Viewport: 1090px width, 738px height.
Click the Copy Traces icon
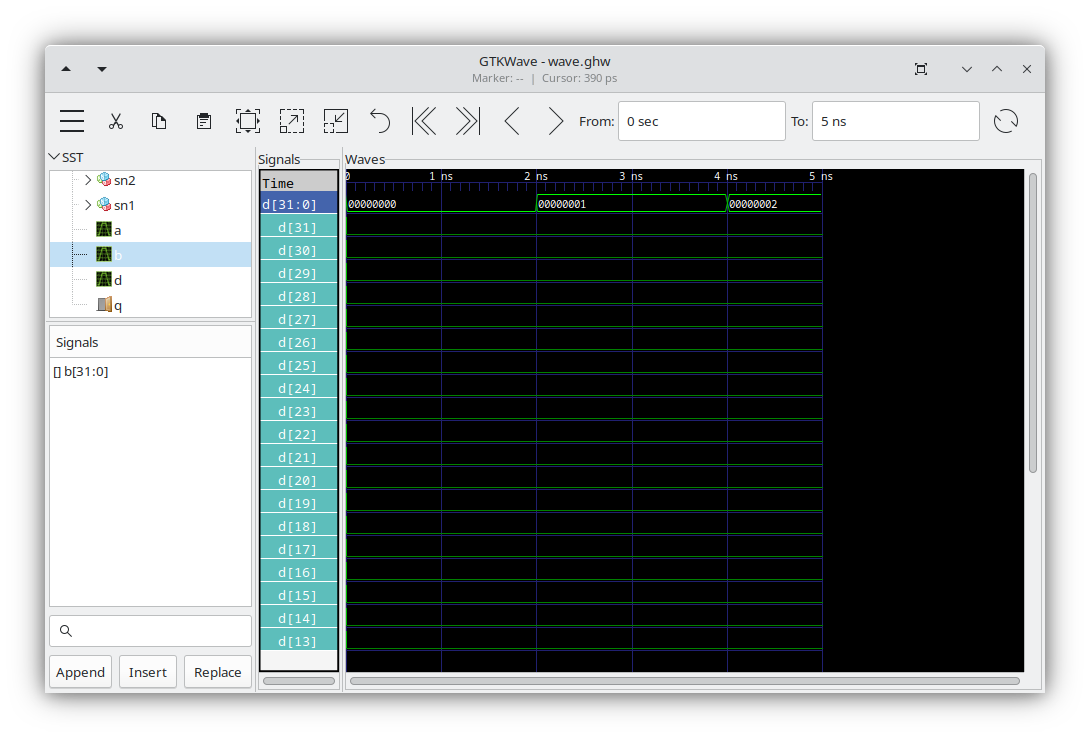click(x=159, y=120)
